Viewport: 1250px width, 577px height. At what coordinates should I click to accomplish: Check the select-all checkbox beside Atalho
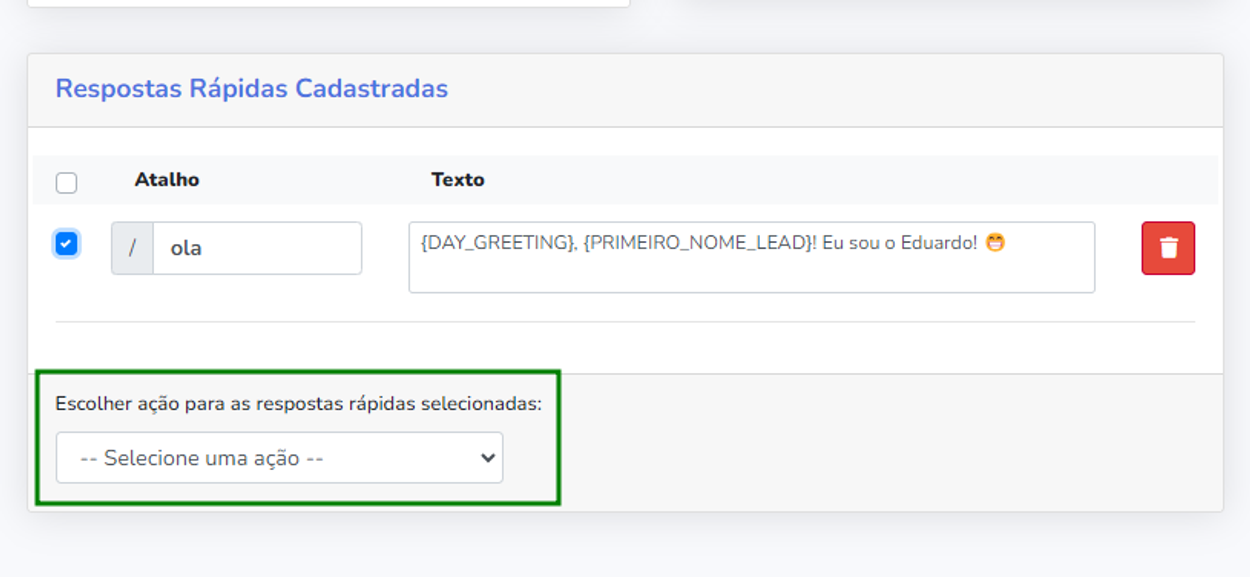coord(66,183)
